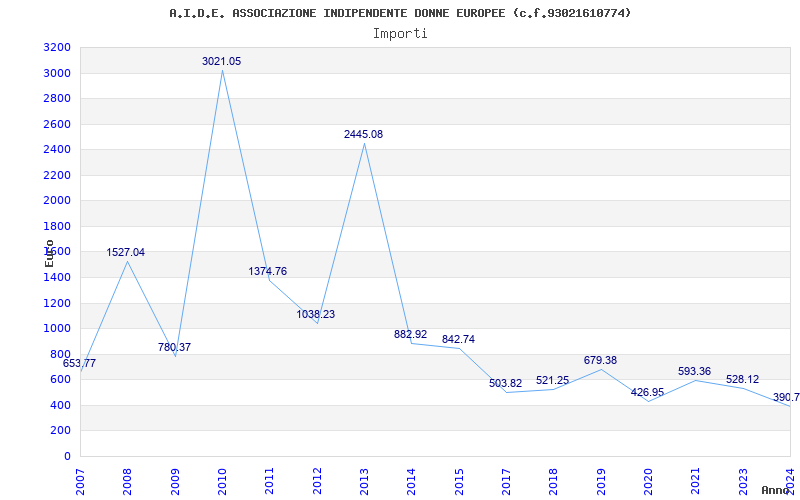Select the 2400 y-axis tick label
This screenshot has height=500, width=800.
[x=58, y=150]
